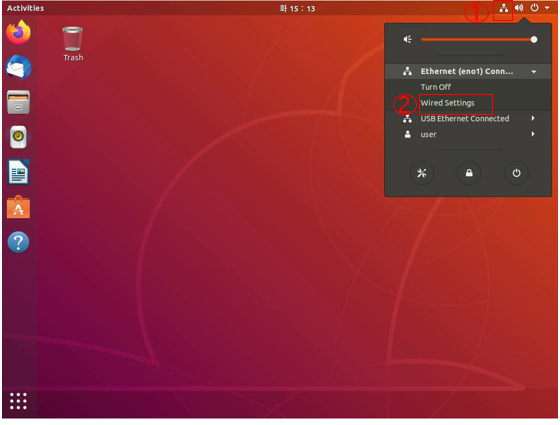This screenshot has width=560, height=425.
Task: Click the volume icon in top bar
Action: 519,8
